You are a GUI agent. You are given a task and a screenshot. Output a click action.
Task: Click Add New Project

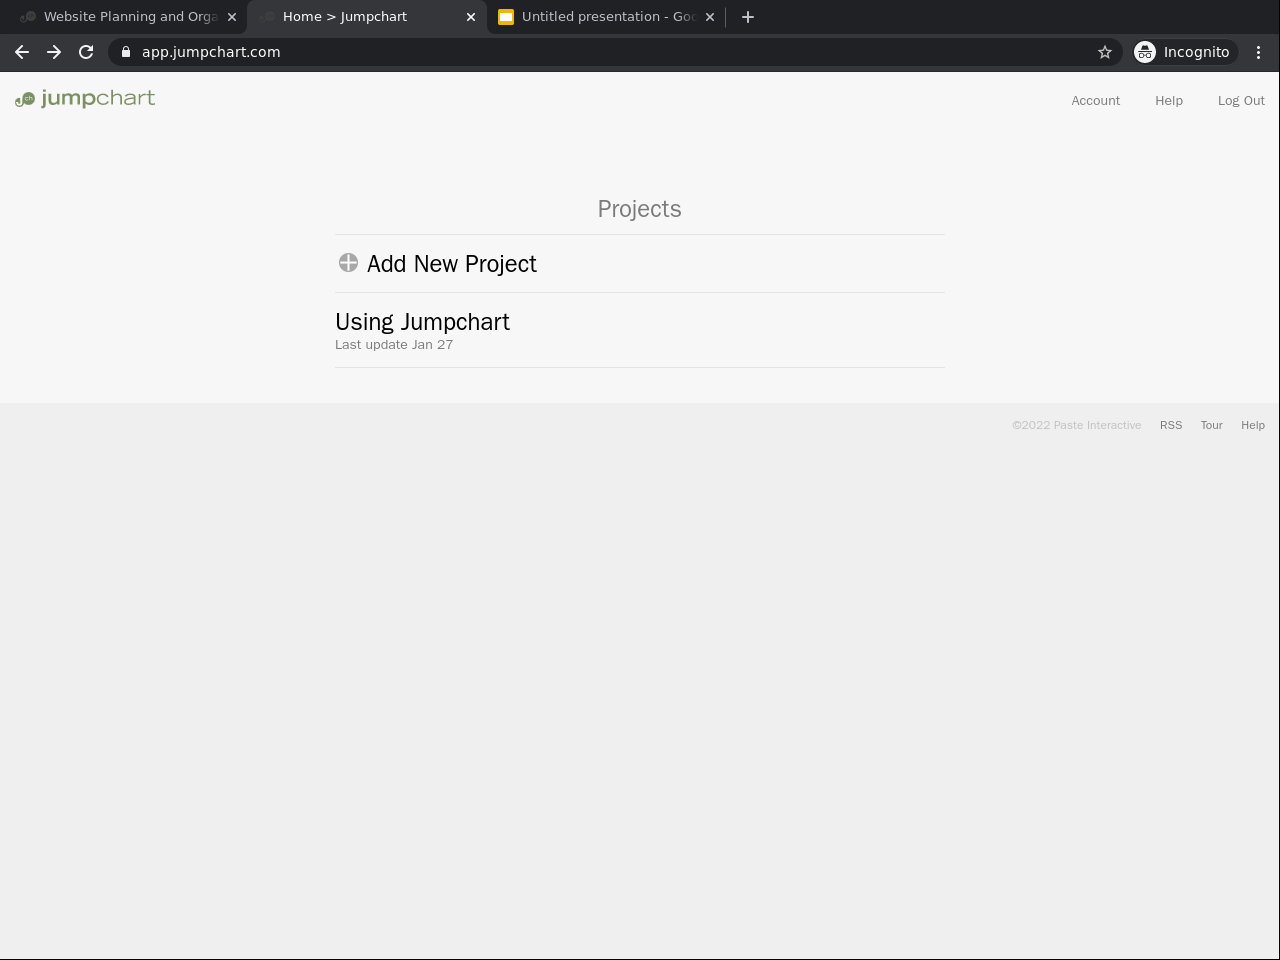pyautogui.click(x=452, y=264)
